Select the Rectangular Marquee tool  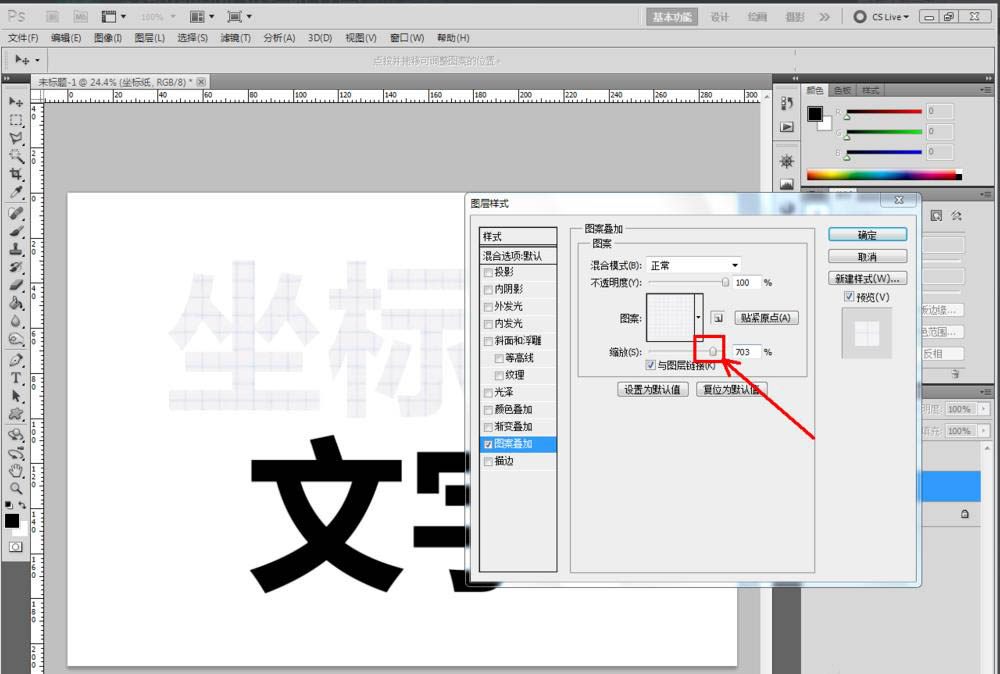14,120
